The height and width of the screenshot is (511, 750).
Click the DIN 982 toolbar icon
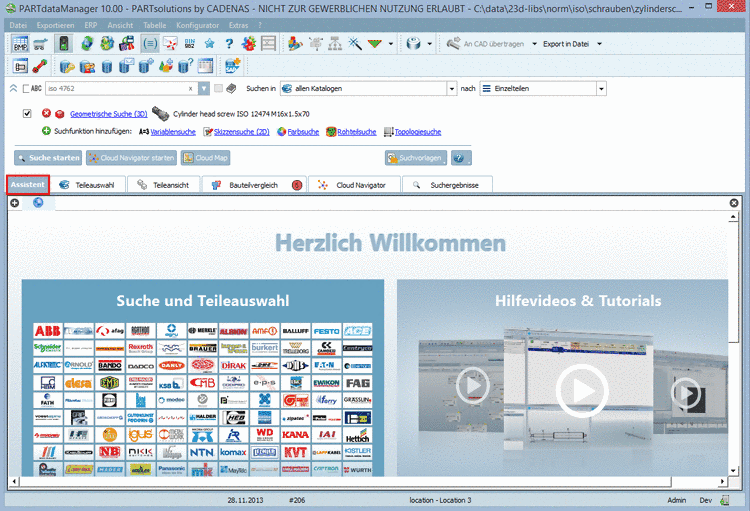point(189,44)
